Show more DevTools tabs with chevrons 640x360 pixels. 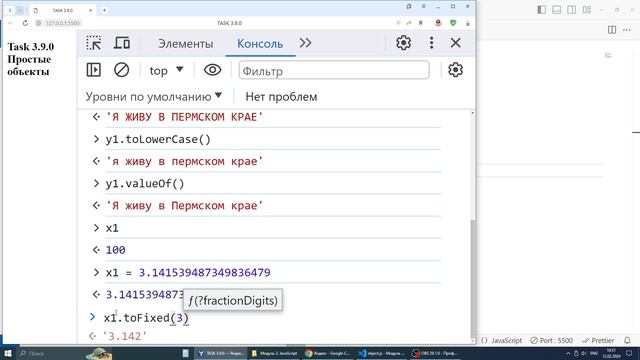click(305, 43)
